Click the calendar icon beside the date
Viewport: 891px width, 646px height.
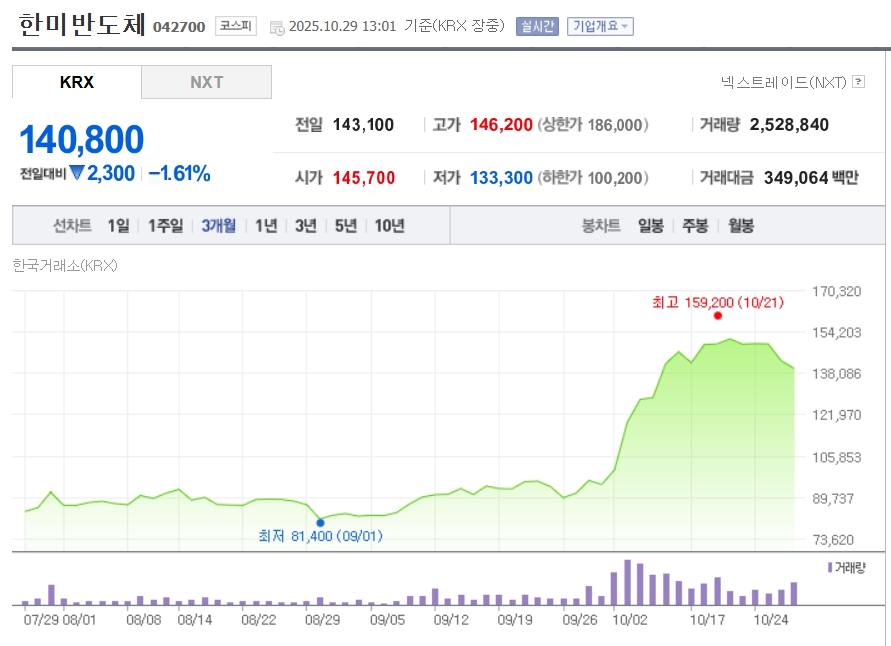[277, 27]
